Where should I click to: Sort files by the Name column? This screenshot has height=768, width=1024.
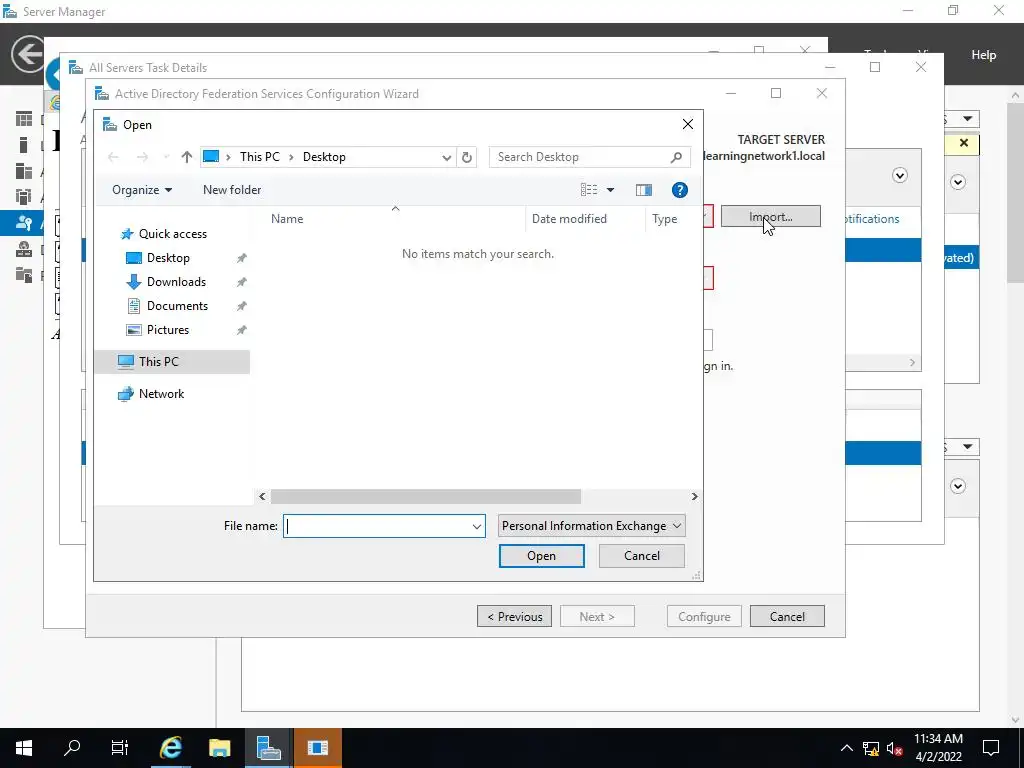coord(394,219)
